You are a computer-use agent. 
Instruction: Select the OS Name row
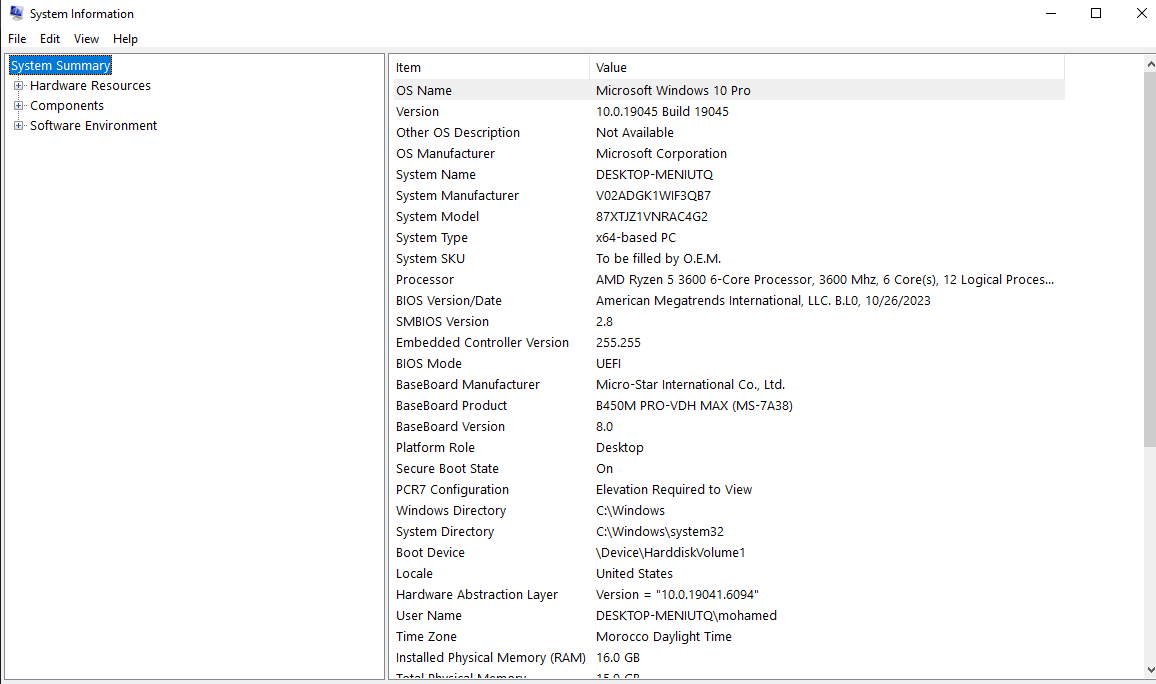(x=729, y=91)
